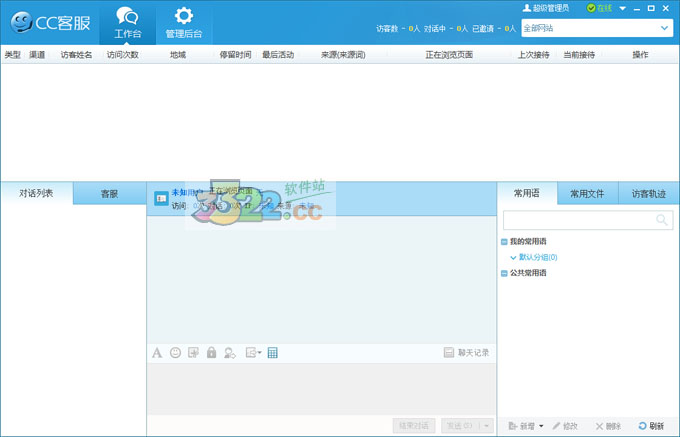Viewport: 680px width, 437px height.
Task: Click the 操作 column header
Action: tap(640, 55)
